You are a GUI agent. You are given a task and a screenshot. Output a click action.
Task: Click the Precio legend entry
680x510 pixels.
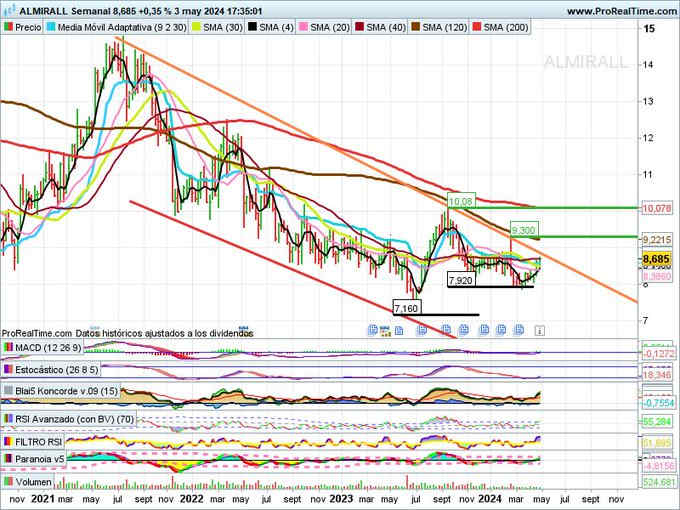[23, 27]
